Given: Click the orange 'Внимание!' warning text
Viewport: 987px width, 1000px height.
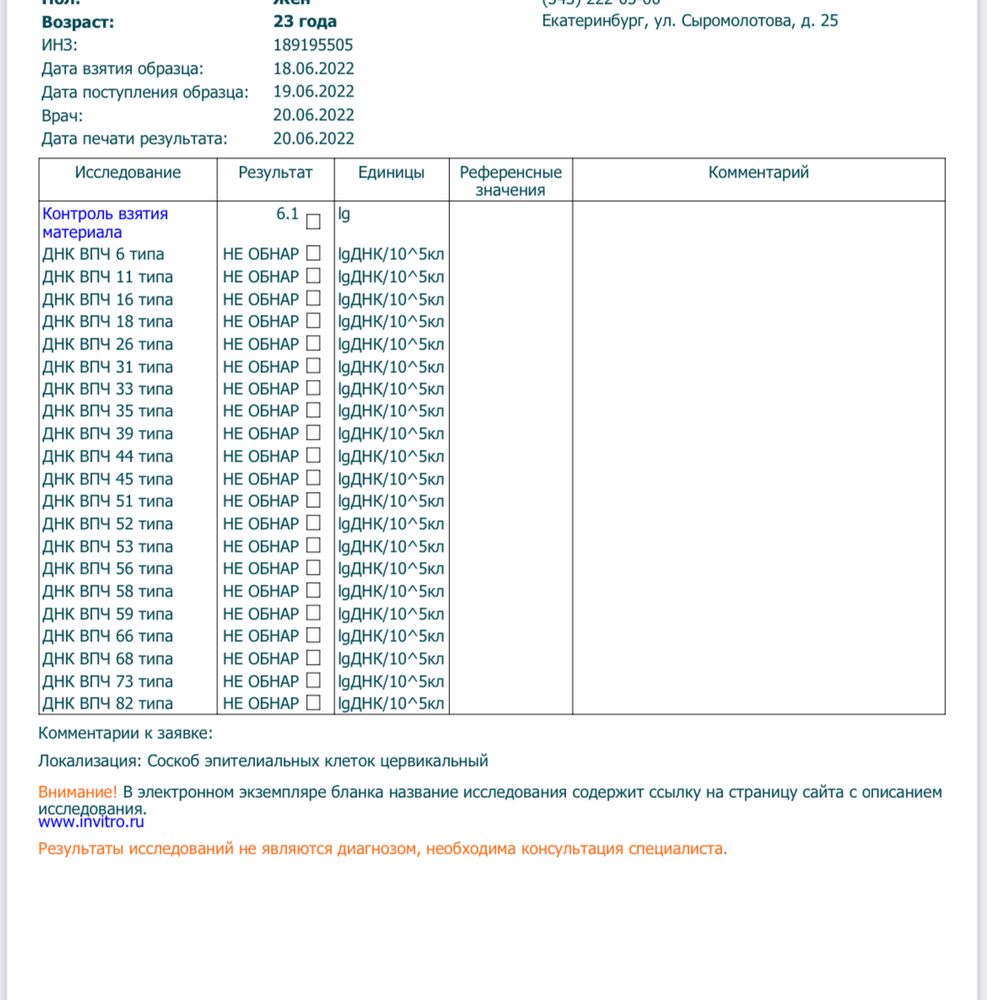Looking at the screenshot, I should pyautogui.click(x=78, y=792).
